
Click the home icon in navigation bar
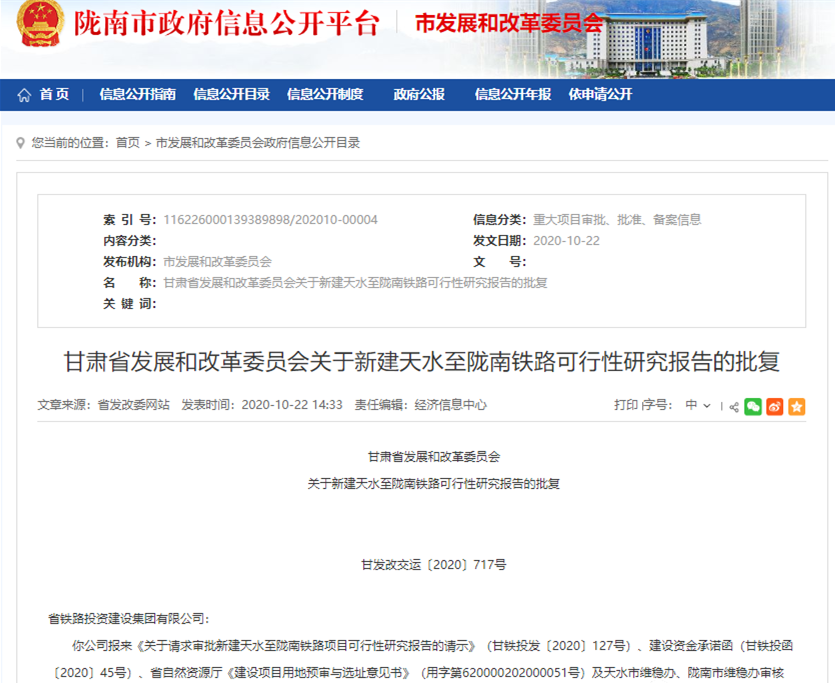(24, 95)
